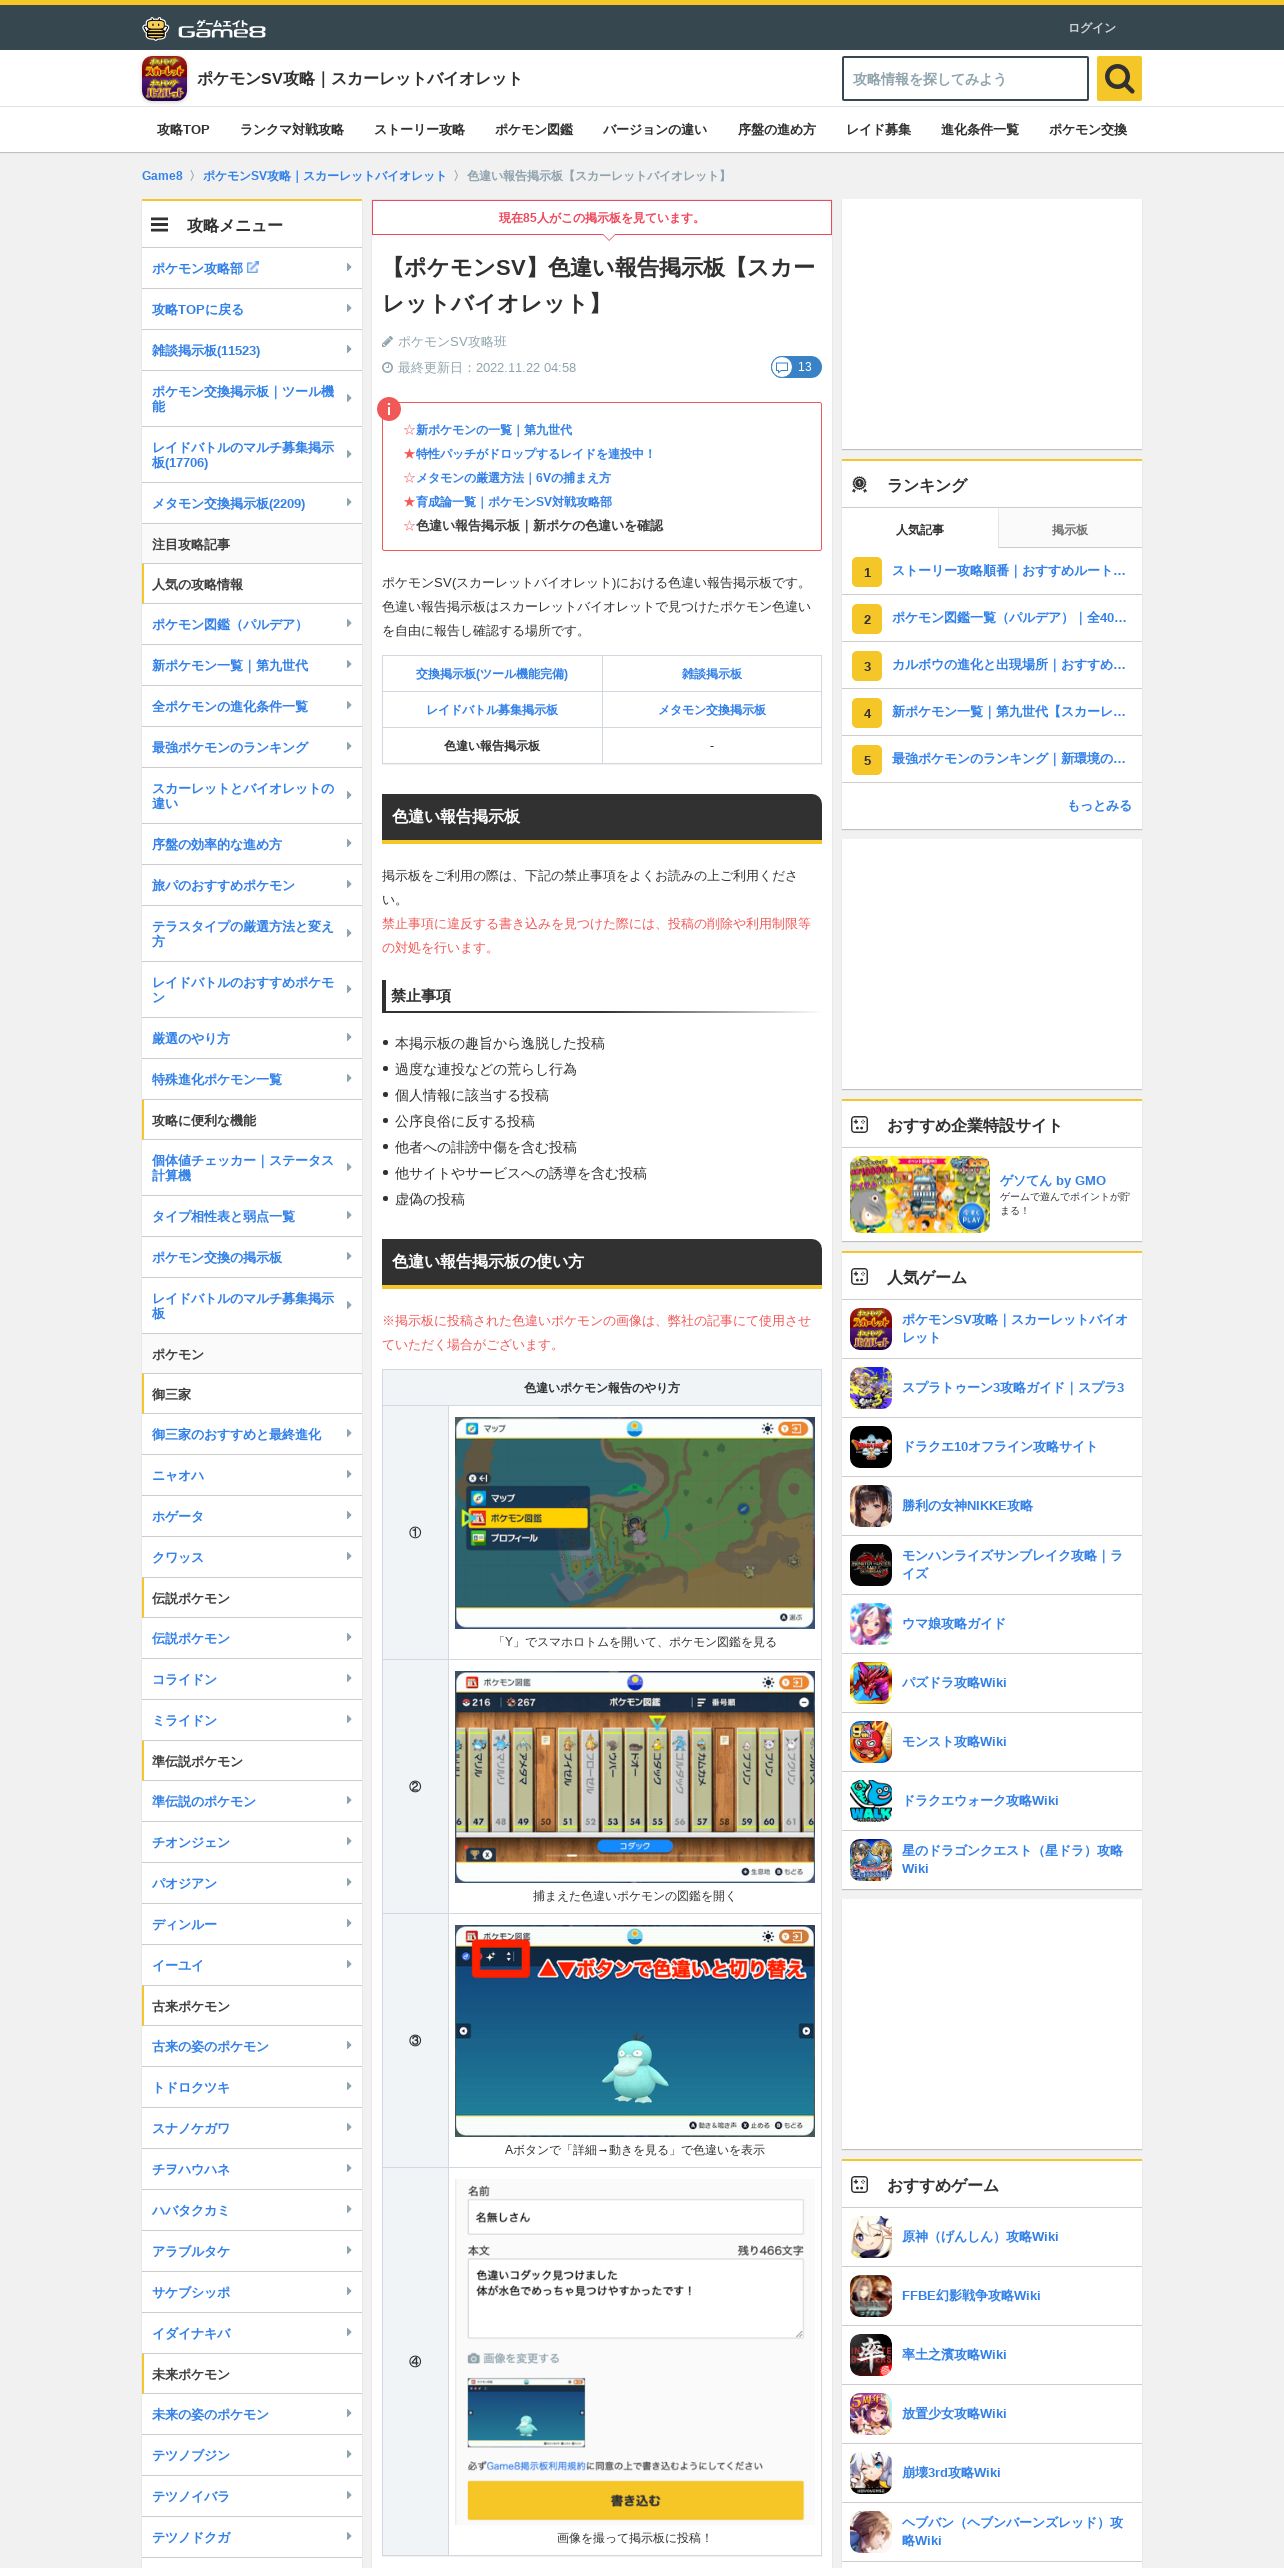Click the 名前 field containing 名無しさん

(x=636, y=2217)
